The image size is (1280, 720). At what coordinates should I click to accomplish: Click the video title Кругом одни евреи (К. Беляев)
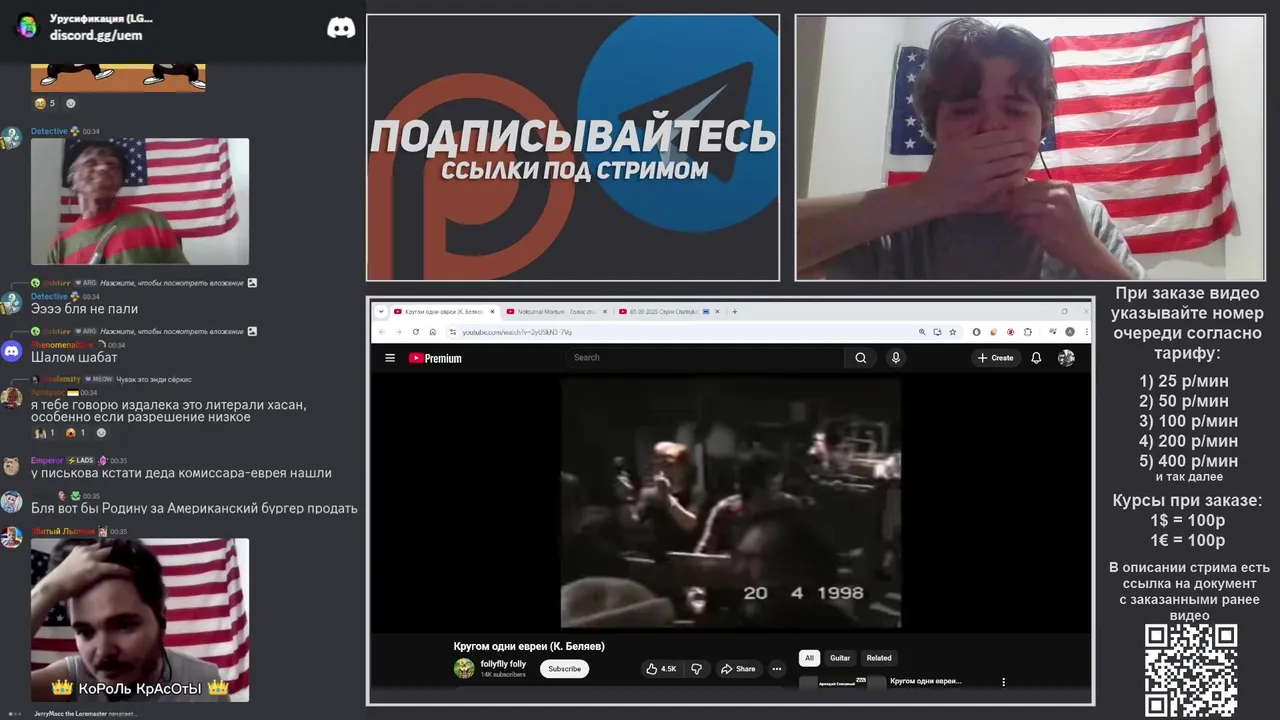pos(529,646)
